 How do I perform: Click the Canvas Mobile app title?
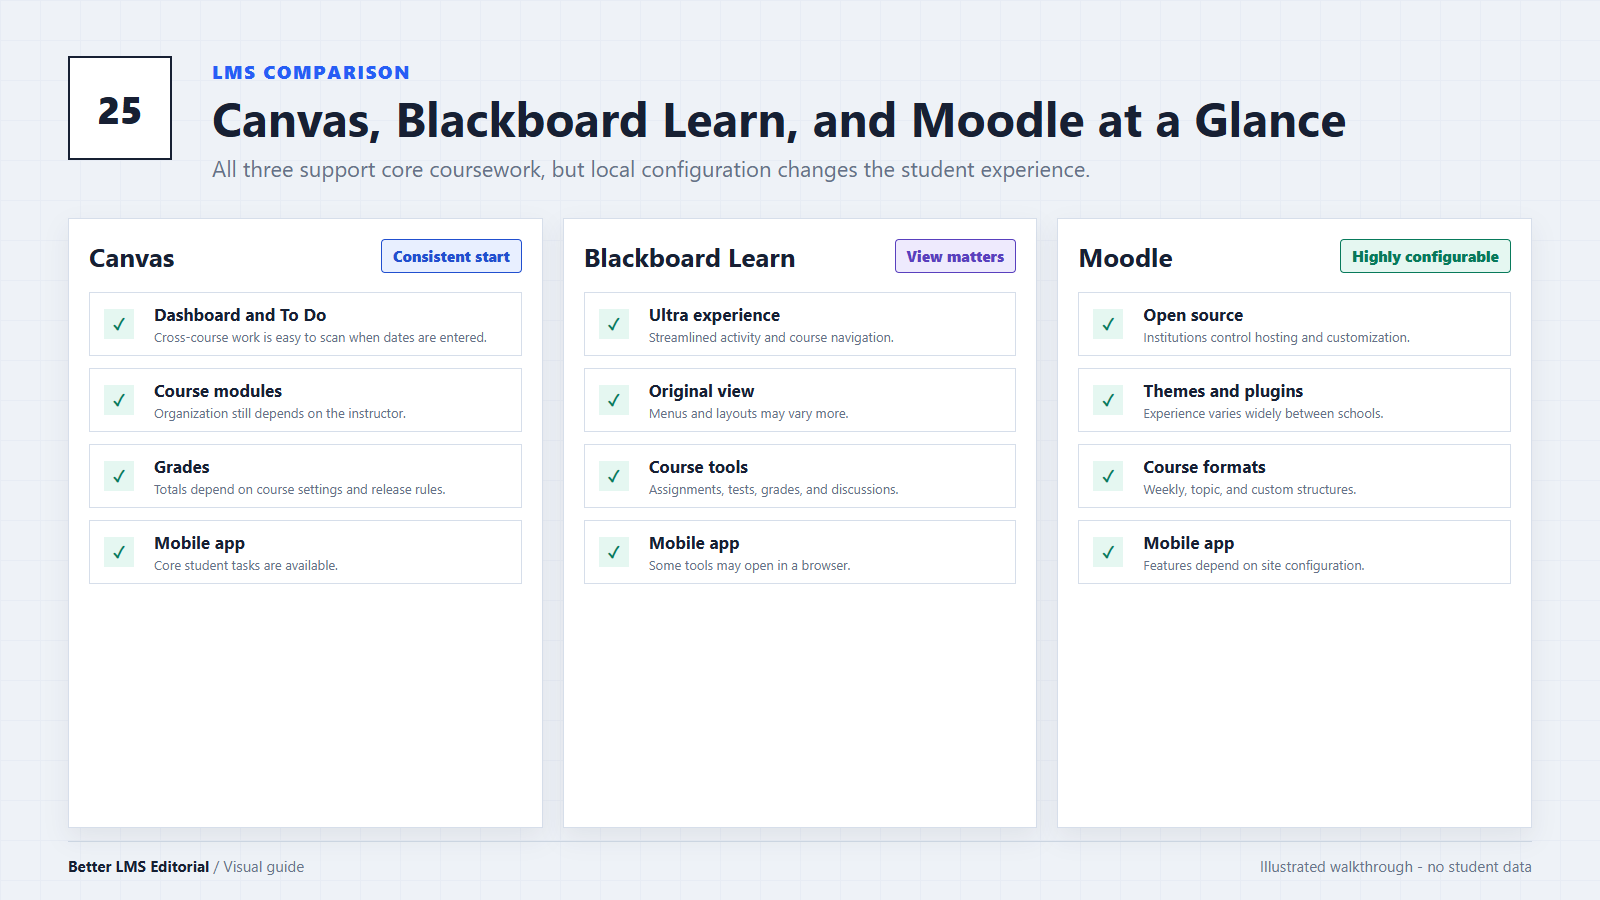(199, 543)
